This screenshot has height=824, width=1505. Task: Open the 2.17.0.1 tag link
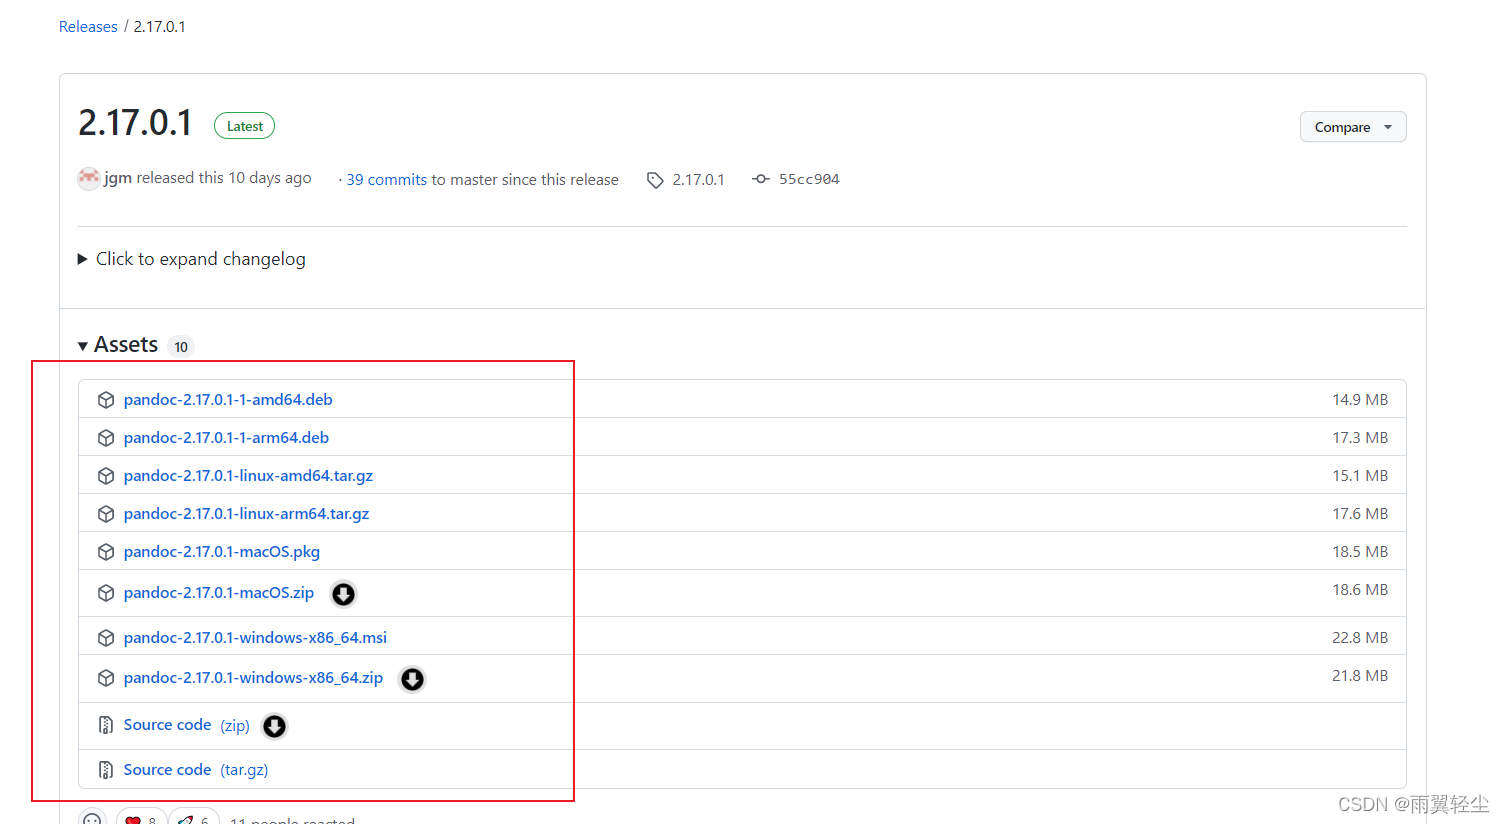click(698, 180)
